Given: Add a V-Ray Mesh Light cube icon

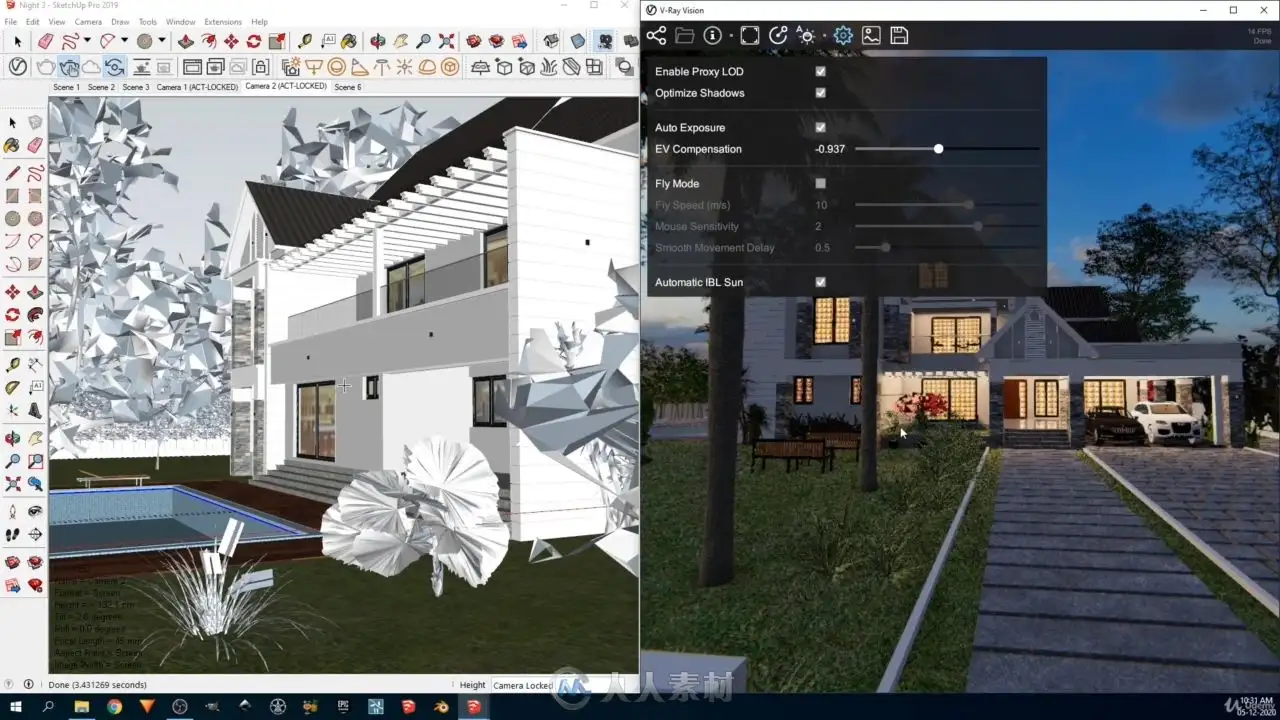Looking at the screenshot, I should [450, 68].
